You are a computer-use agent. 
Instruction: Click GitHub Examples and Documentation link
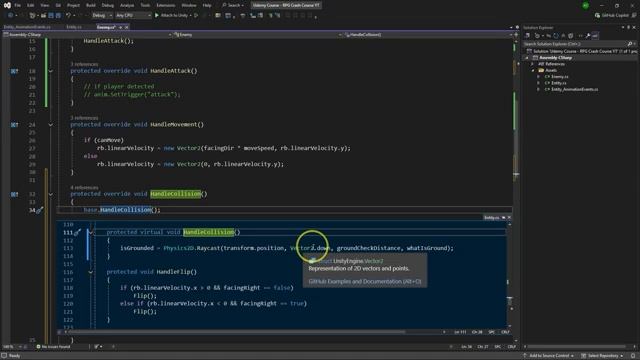[x=364, y=281]
